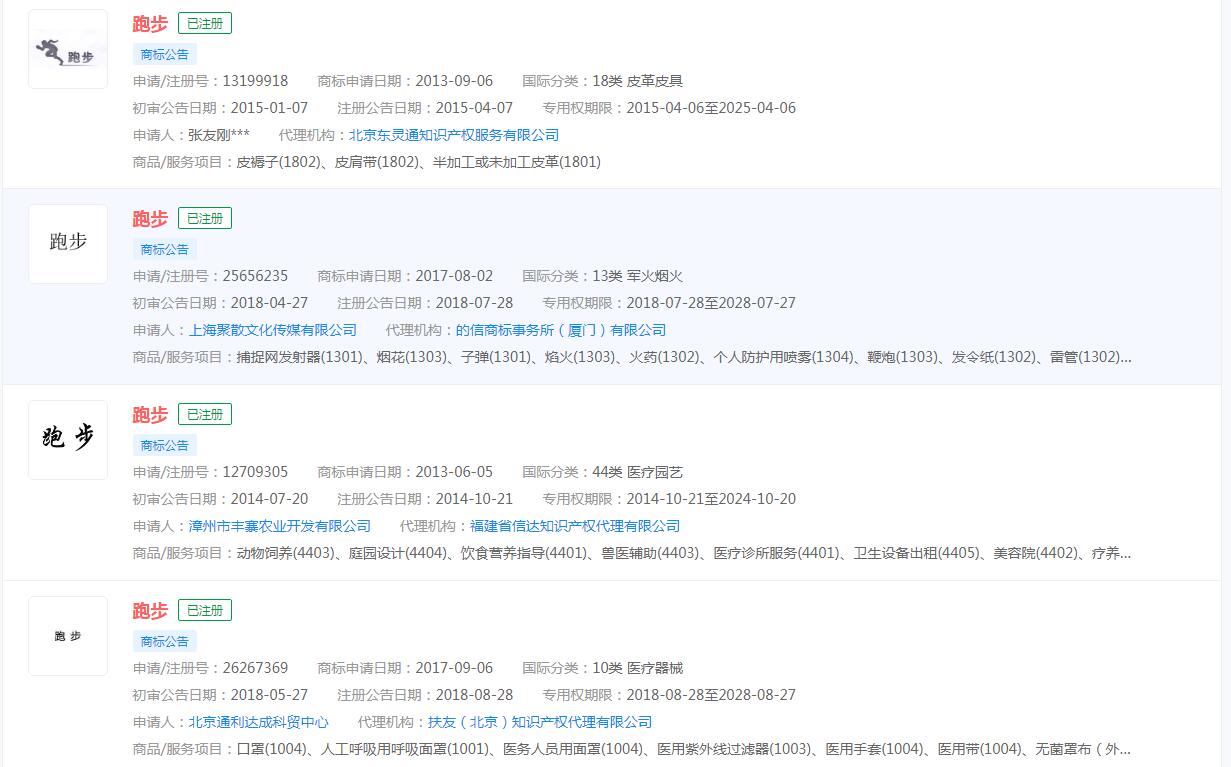Viewport: 1231px width, 767px height.
Task: Click the 已注册 badge for registration 25656235
Action: tap(205, 218)
